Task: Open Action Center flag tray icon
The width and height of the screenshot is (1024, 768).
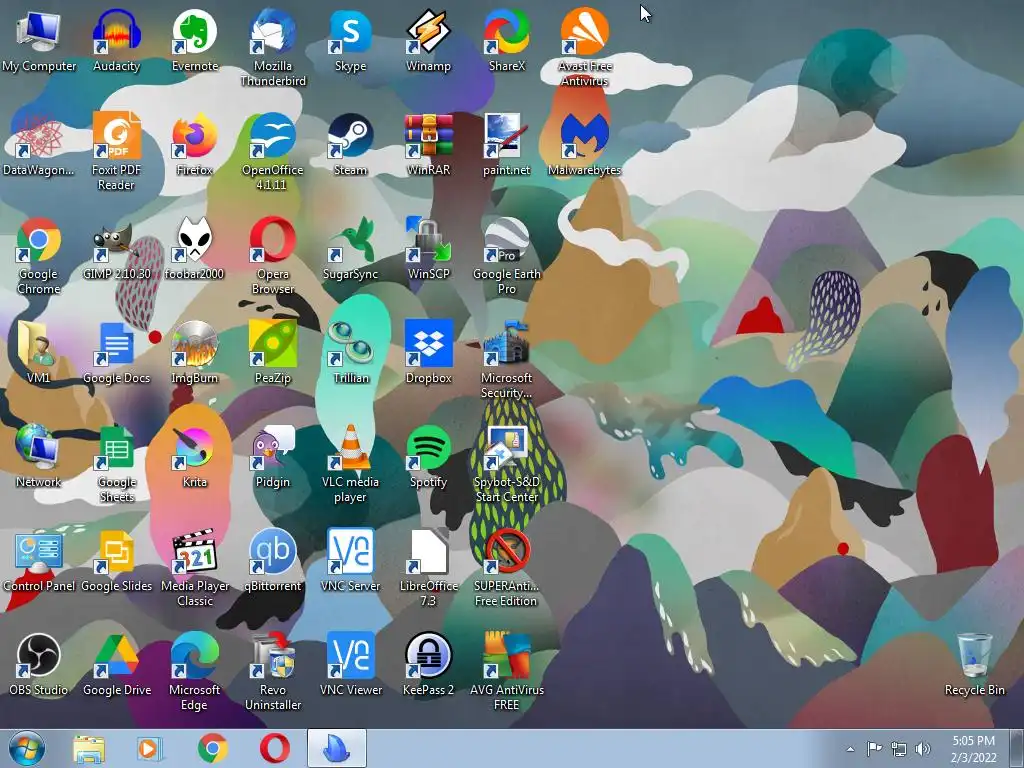Action: (874, 748)
